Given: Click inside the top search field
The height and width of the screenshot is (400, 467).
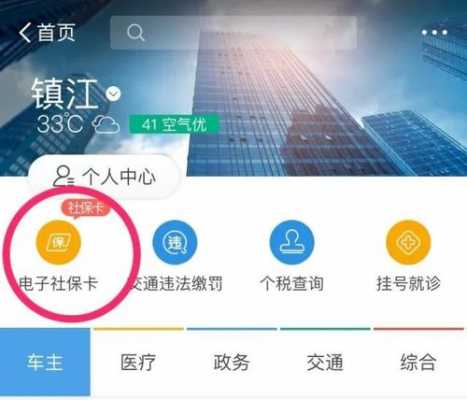Looking at the screenshot, I should point(233,33).
